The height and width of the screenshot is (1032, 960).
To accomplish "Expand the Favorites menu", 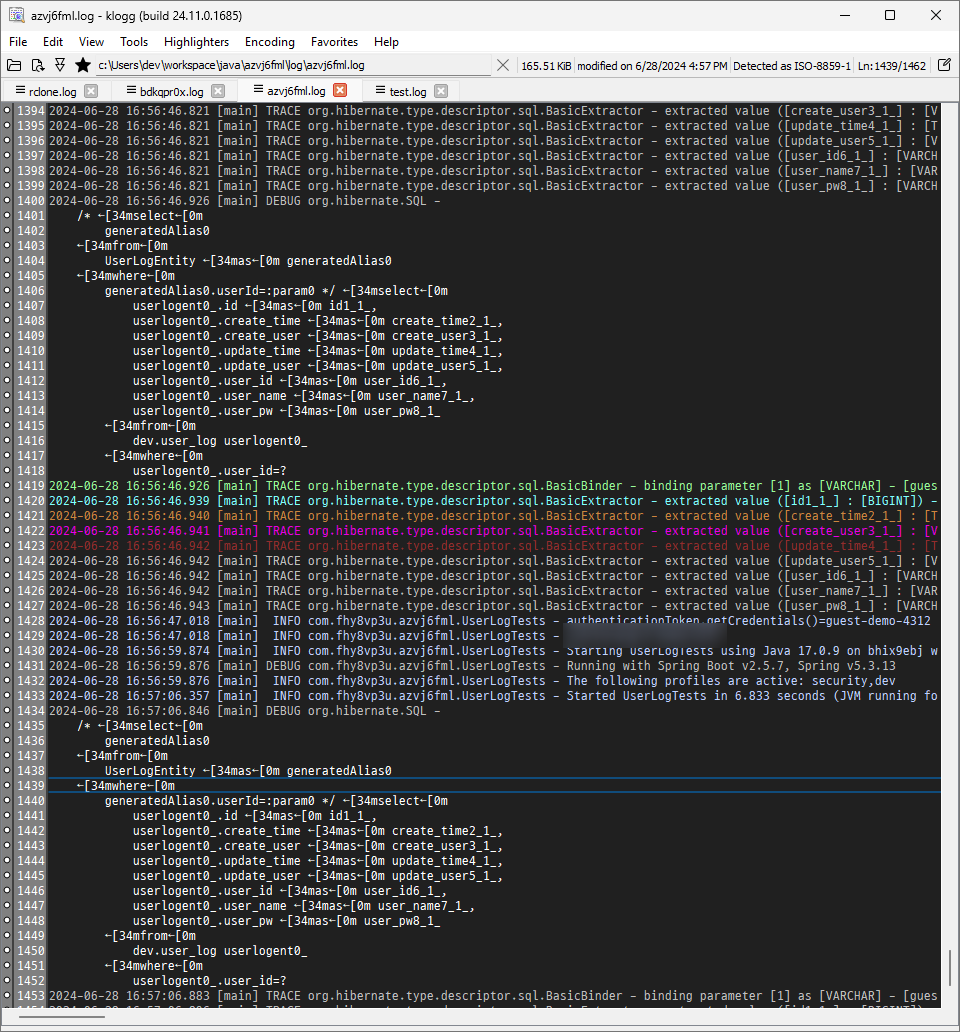I will point(334,42).
